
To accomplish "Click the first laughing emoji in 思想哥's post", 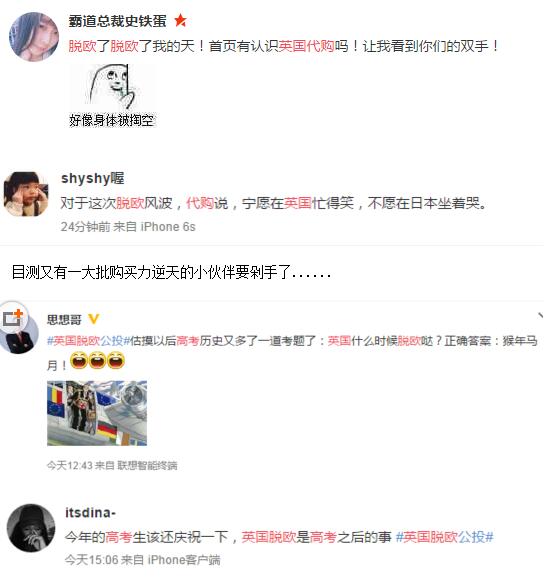I will [79, 361].
